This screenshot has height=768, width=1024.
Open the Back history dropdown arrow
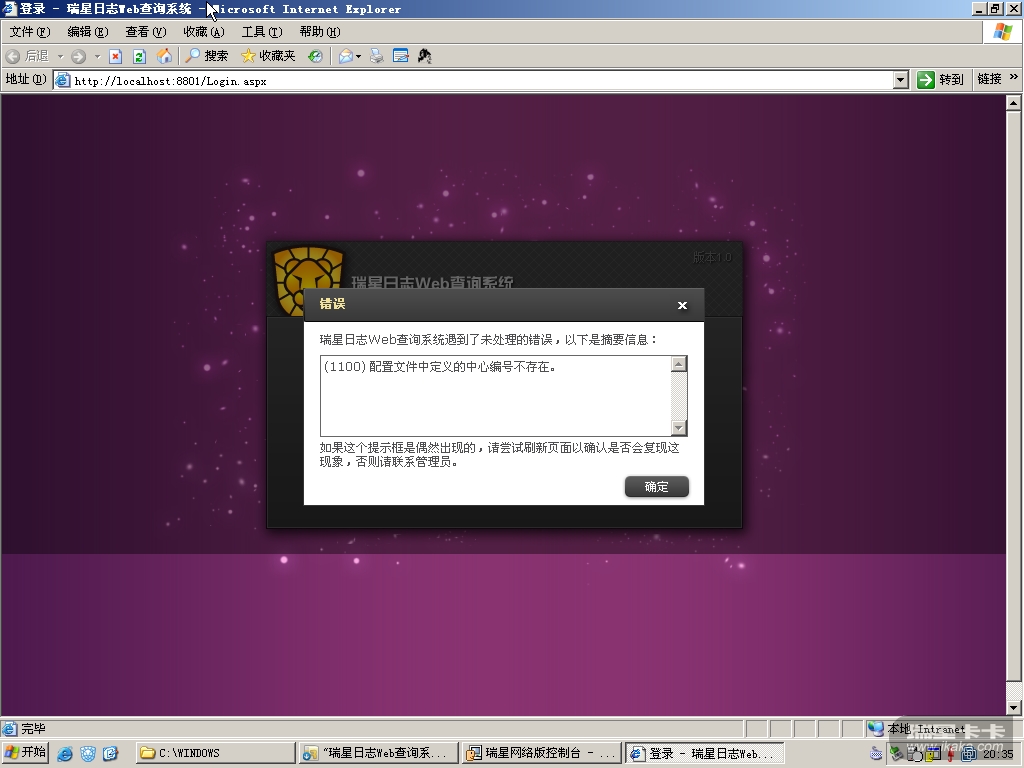coord(60,57)
